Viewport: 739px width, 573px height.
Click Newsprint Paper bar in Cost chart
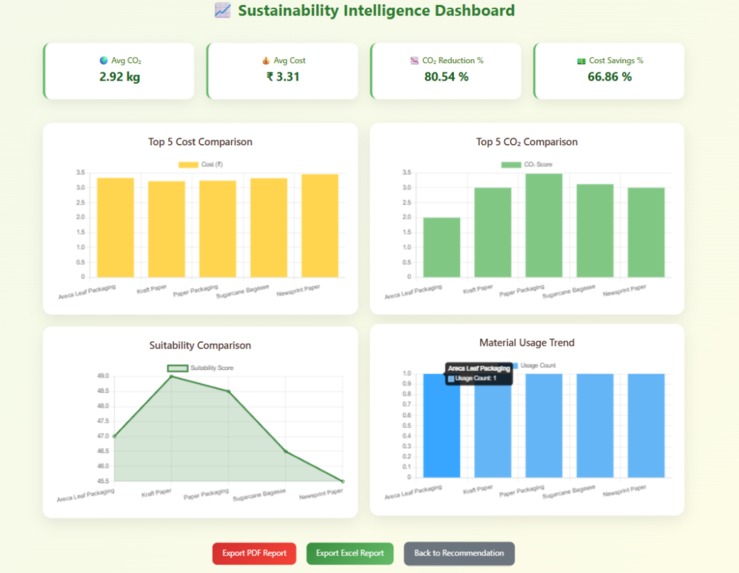pyautogui.click(x=320, y=226)
